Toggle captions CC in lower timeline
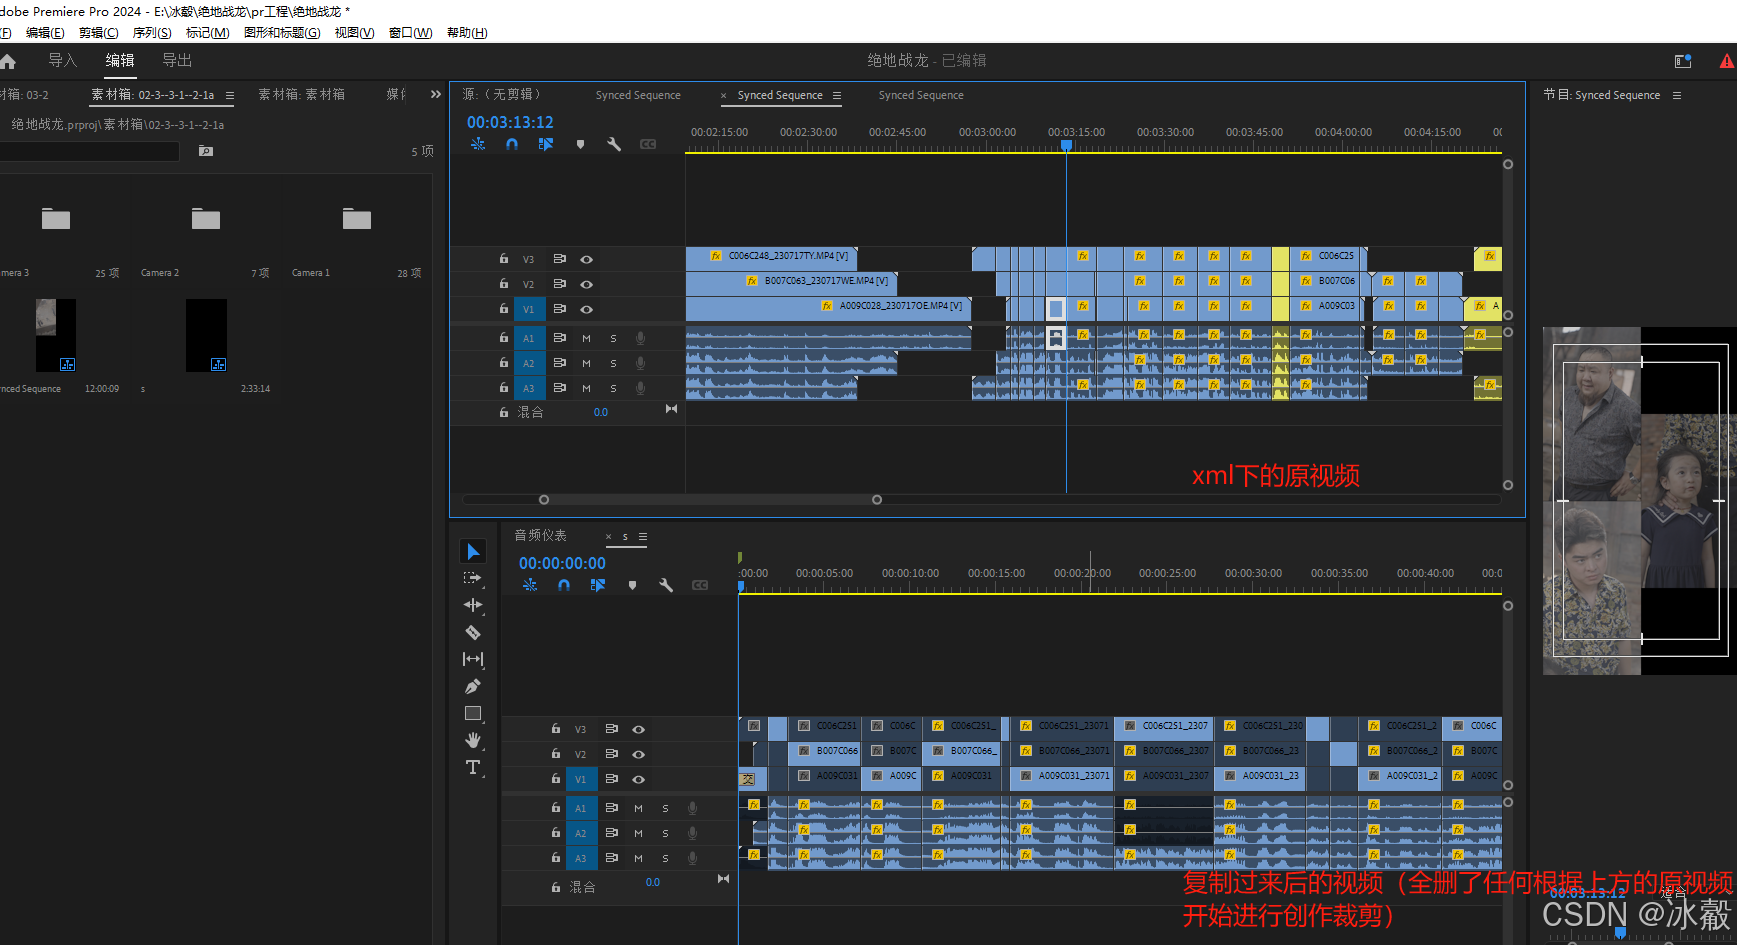The height and width of the screenshot is (945, 1737). click(700, 585)
